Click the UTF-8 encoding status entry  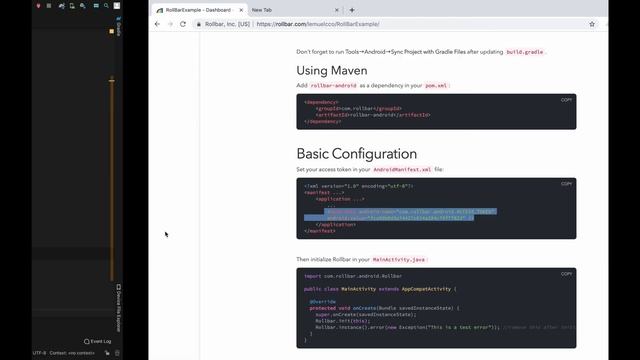tap(40, 353)
